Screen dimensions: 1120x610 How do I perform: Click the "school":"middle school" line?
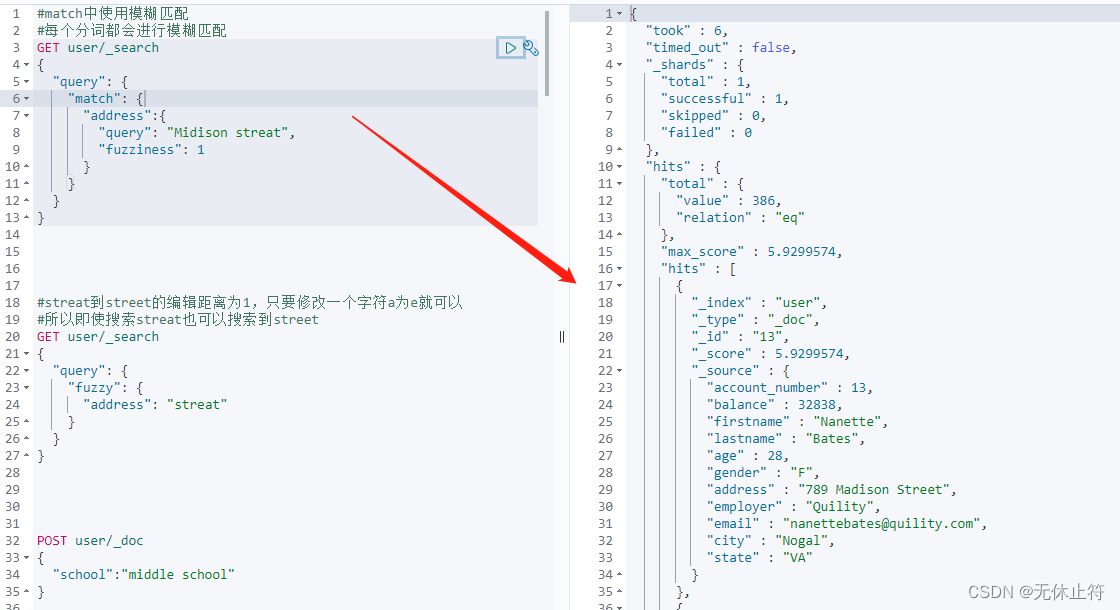144,574
